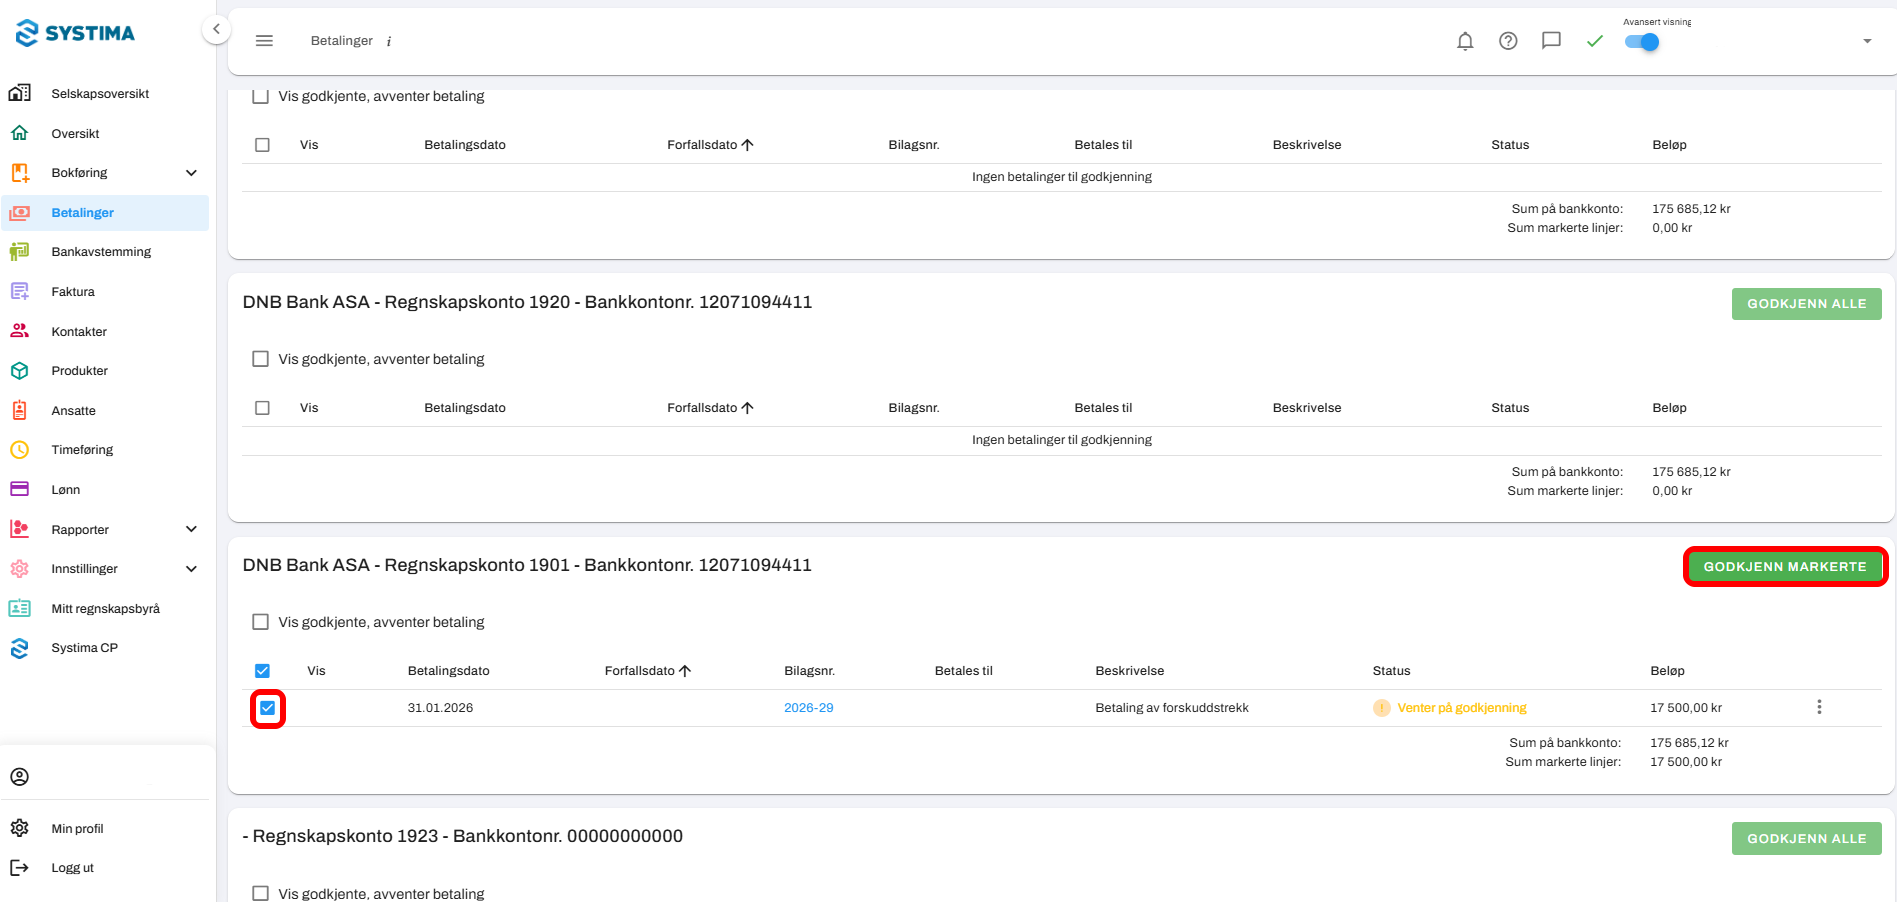The image size is (1897, 902).
Task: Check topmost Vis godkjente, avventer betaling box
Action: 261,96
